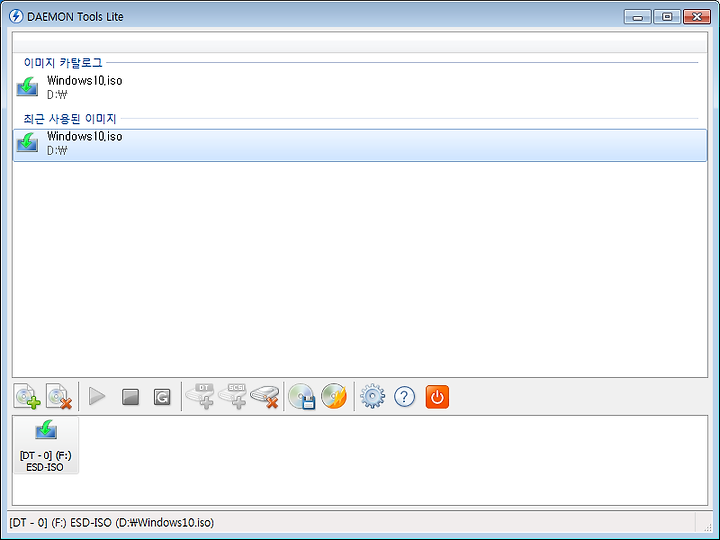Click the DAEMON Tools Lite title bar icon
The width and height of the screenshot is (720, 540).
(x=16, y=17)
